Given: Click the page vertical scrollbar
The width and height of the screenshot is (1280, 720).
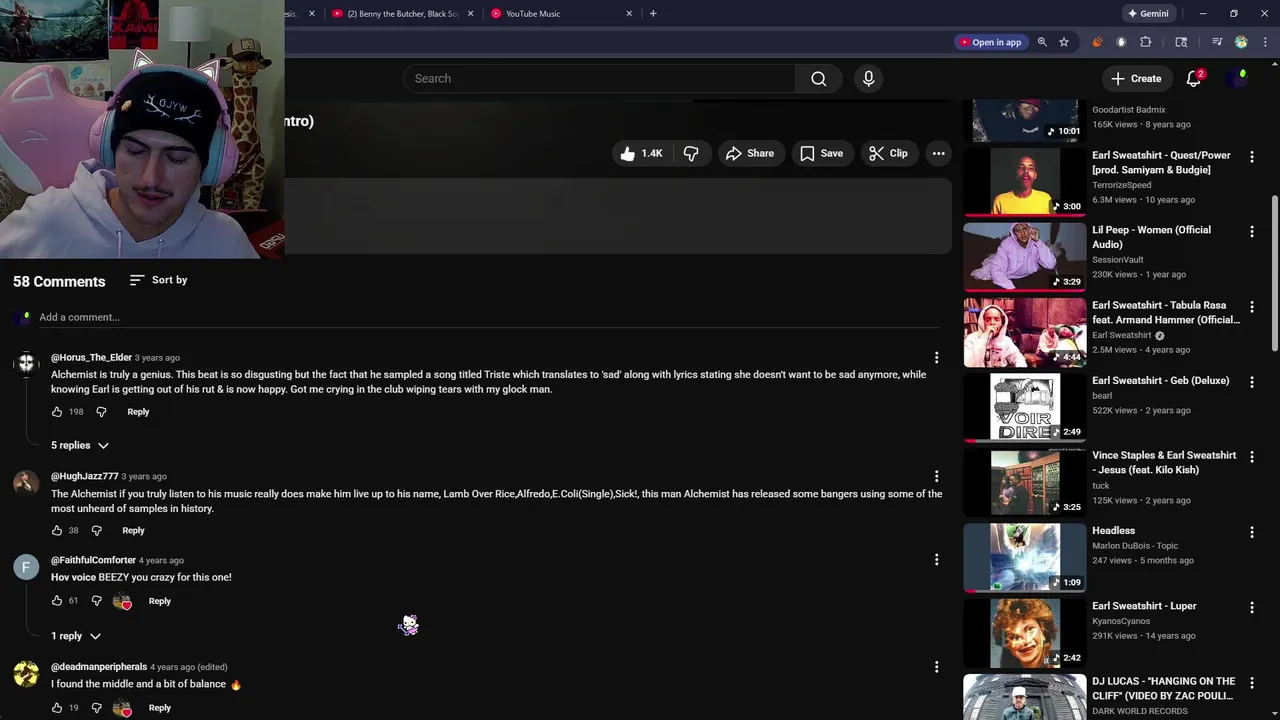Looking at the screenshot, I should 1274,271.
